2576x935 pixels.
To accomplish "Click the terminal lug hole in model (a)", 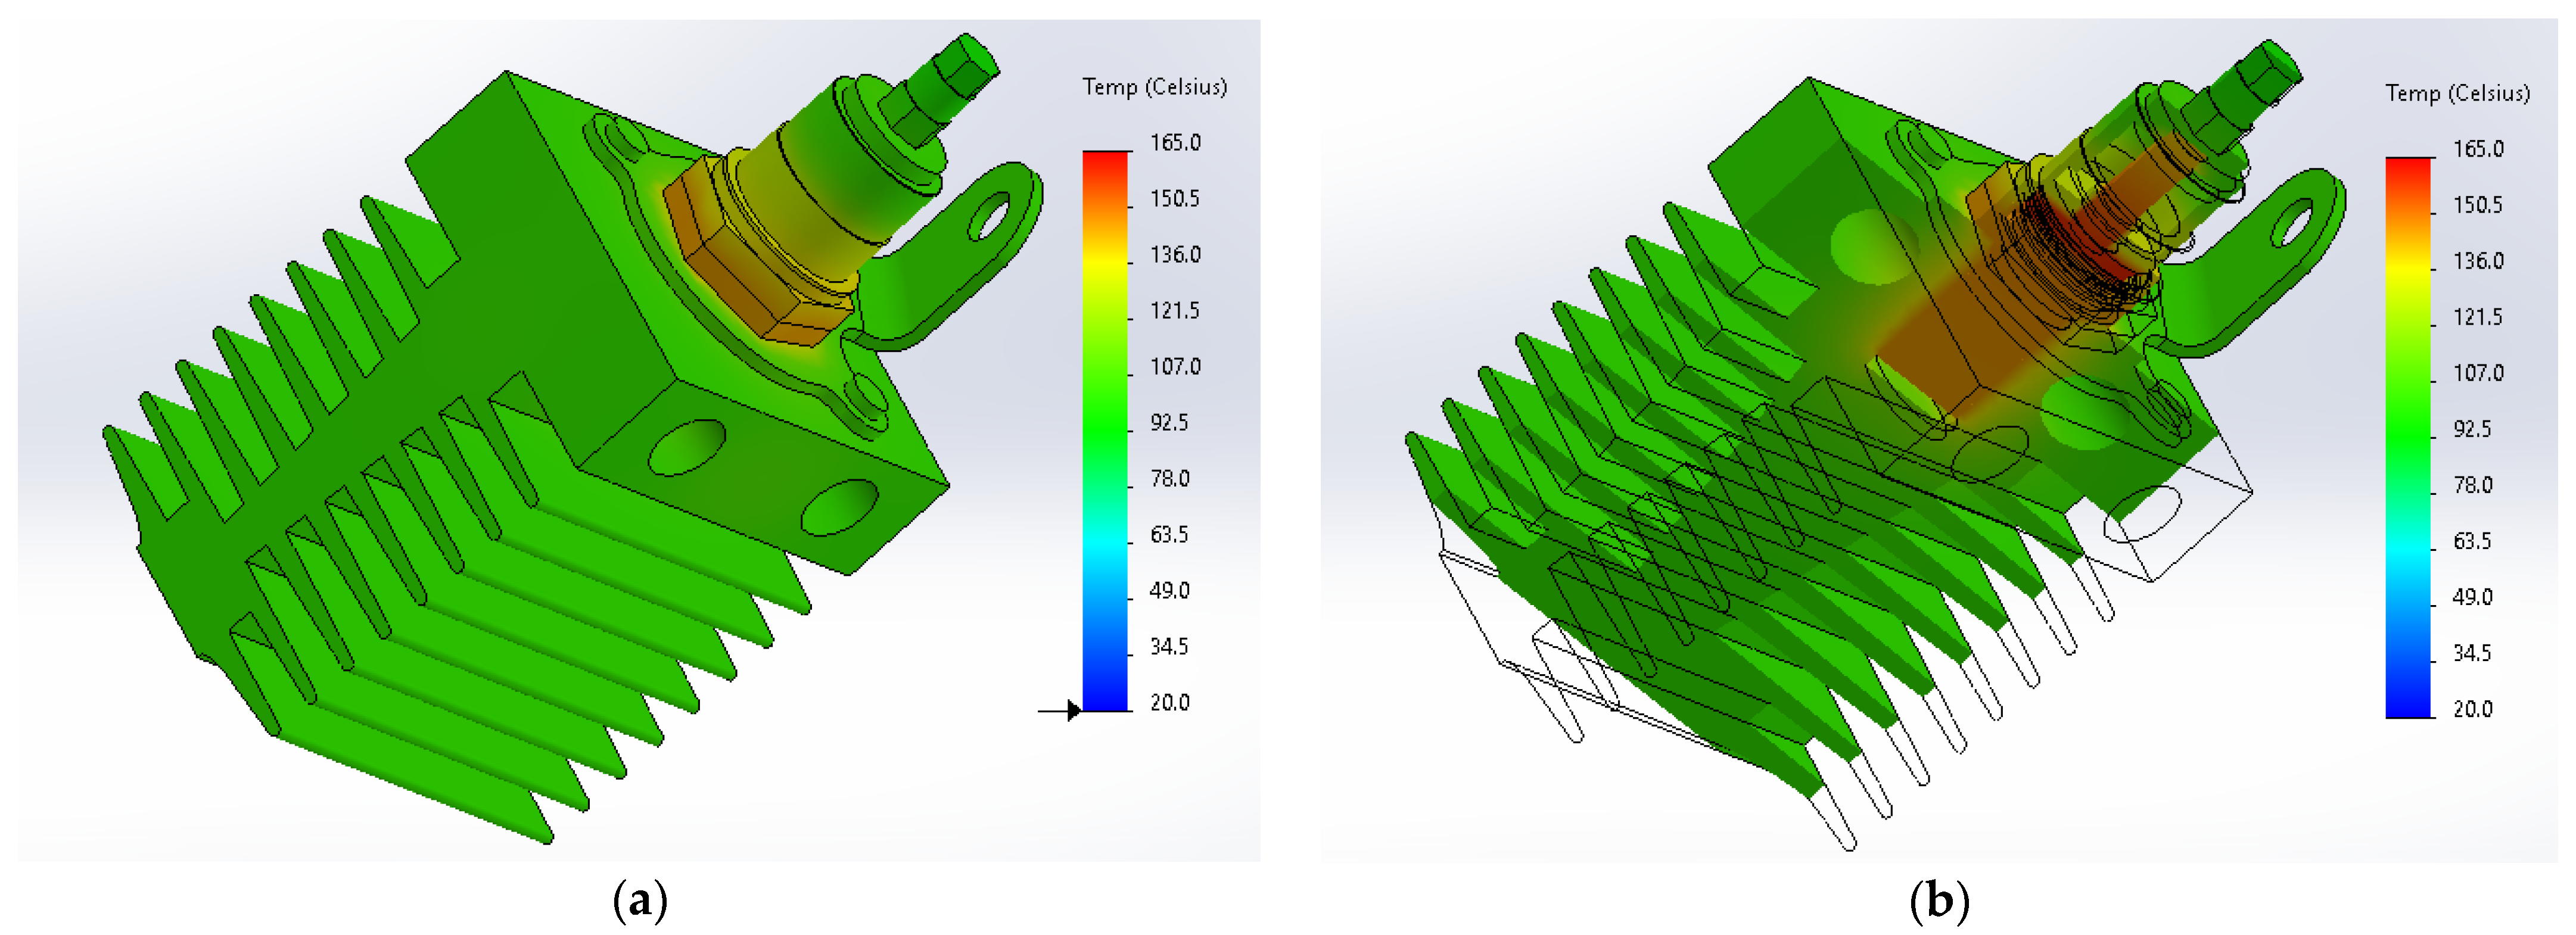I will (990, 216).
